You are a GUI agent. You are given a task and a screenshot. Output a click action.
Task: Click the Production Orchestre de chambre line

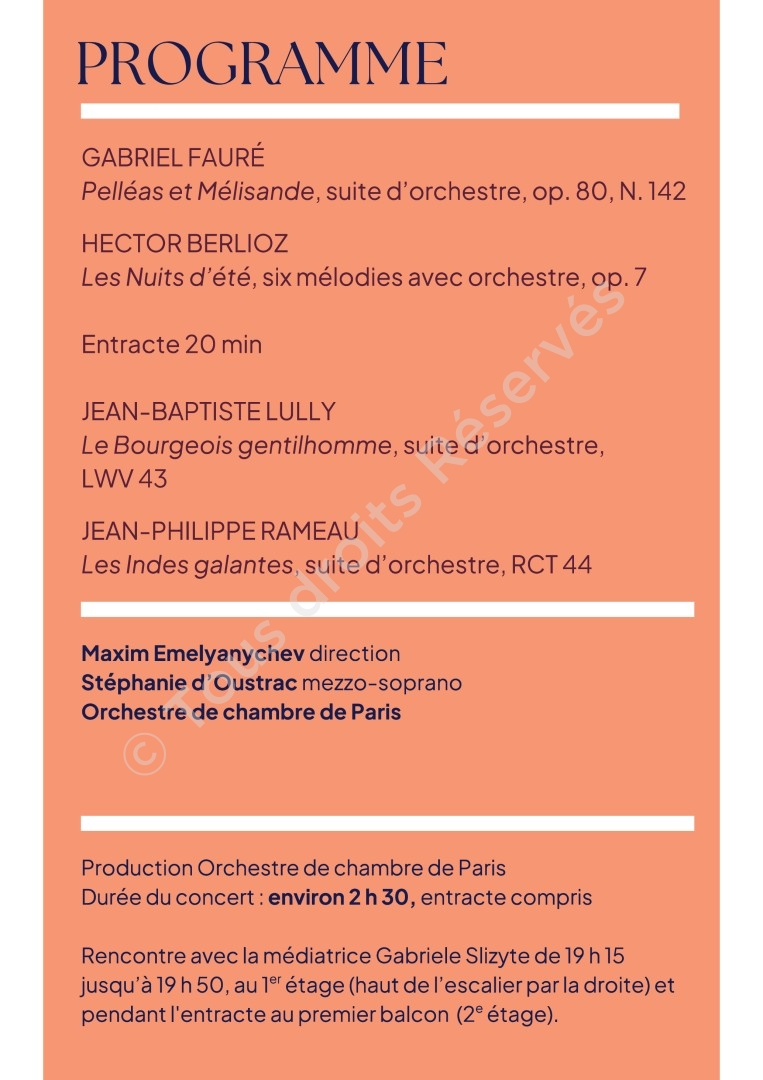click(293, 868)
